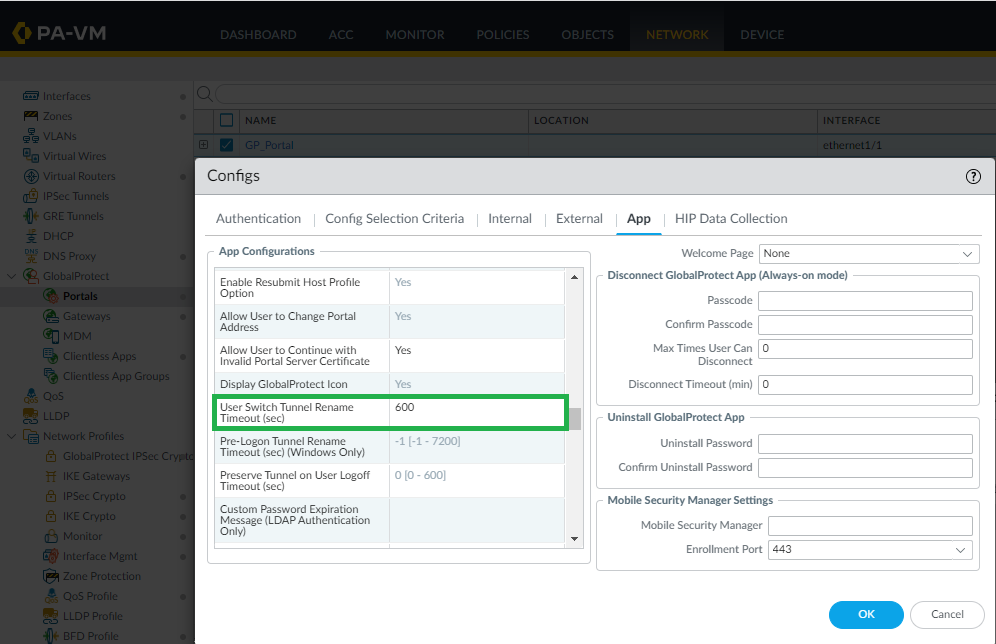
Task: Open the POLICIES top menu tab
Action: coord(503,35)
